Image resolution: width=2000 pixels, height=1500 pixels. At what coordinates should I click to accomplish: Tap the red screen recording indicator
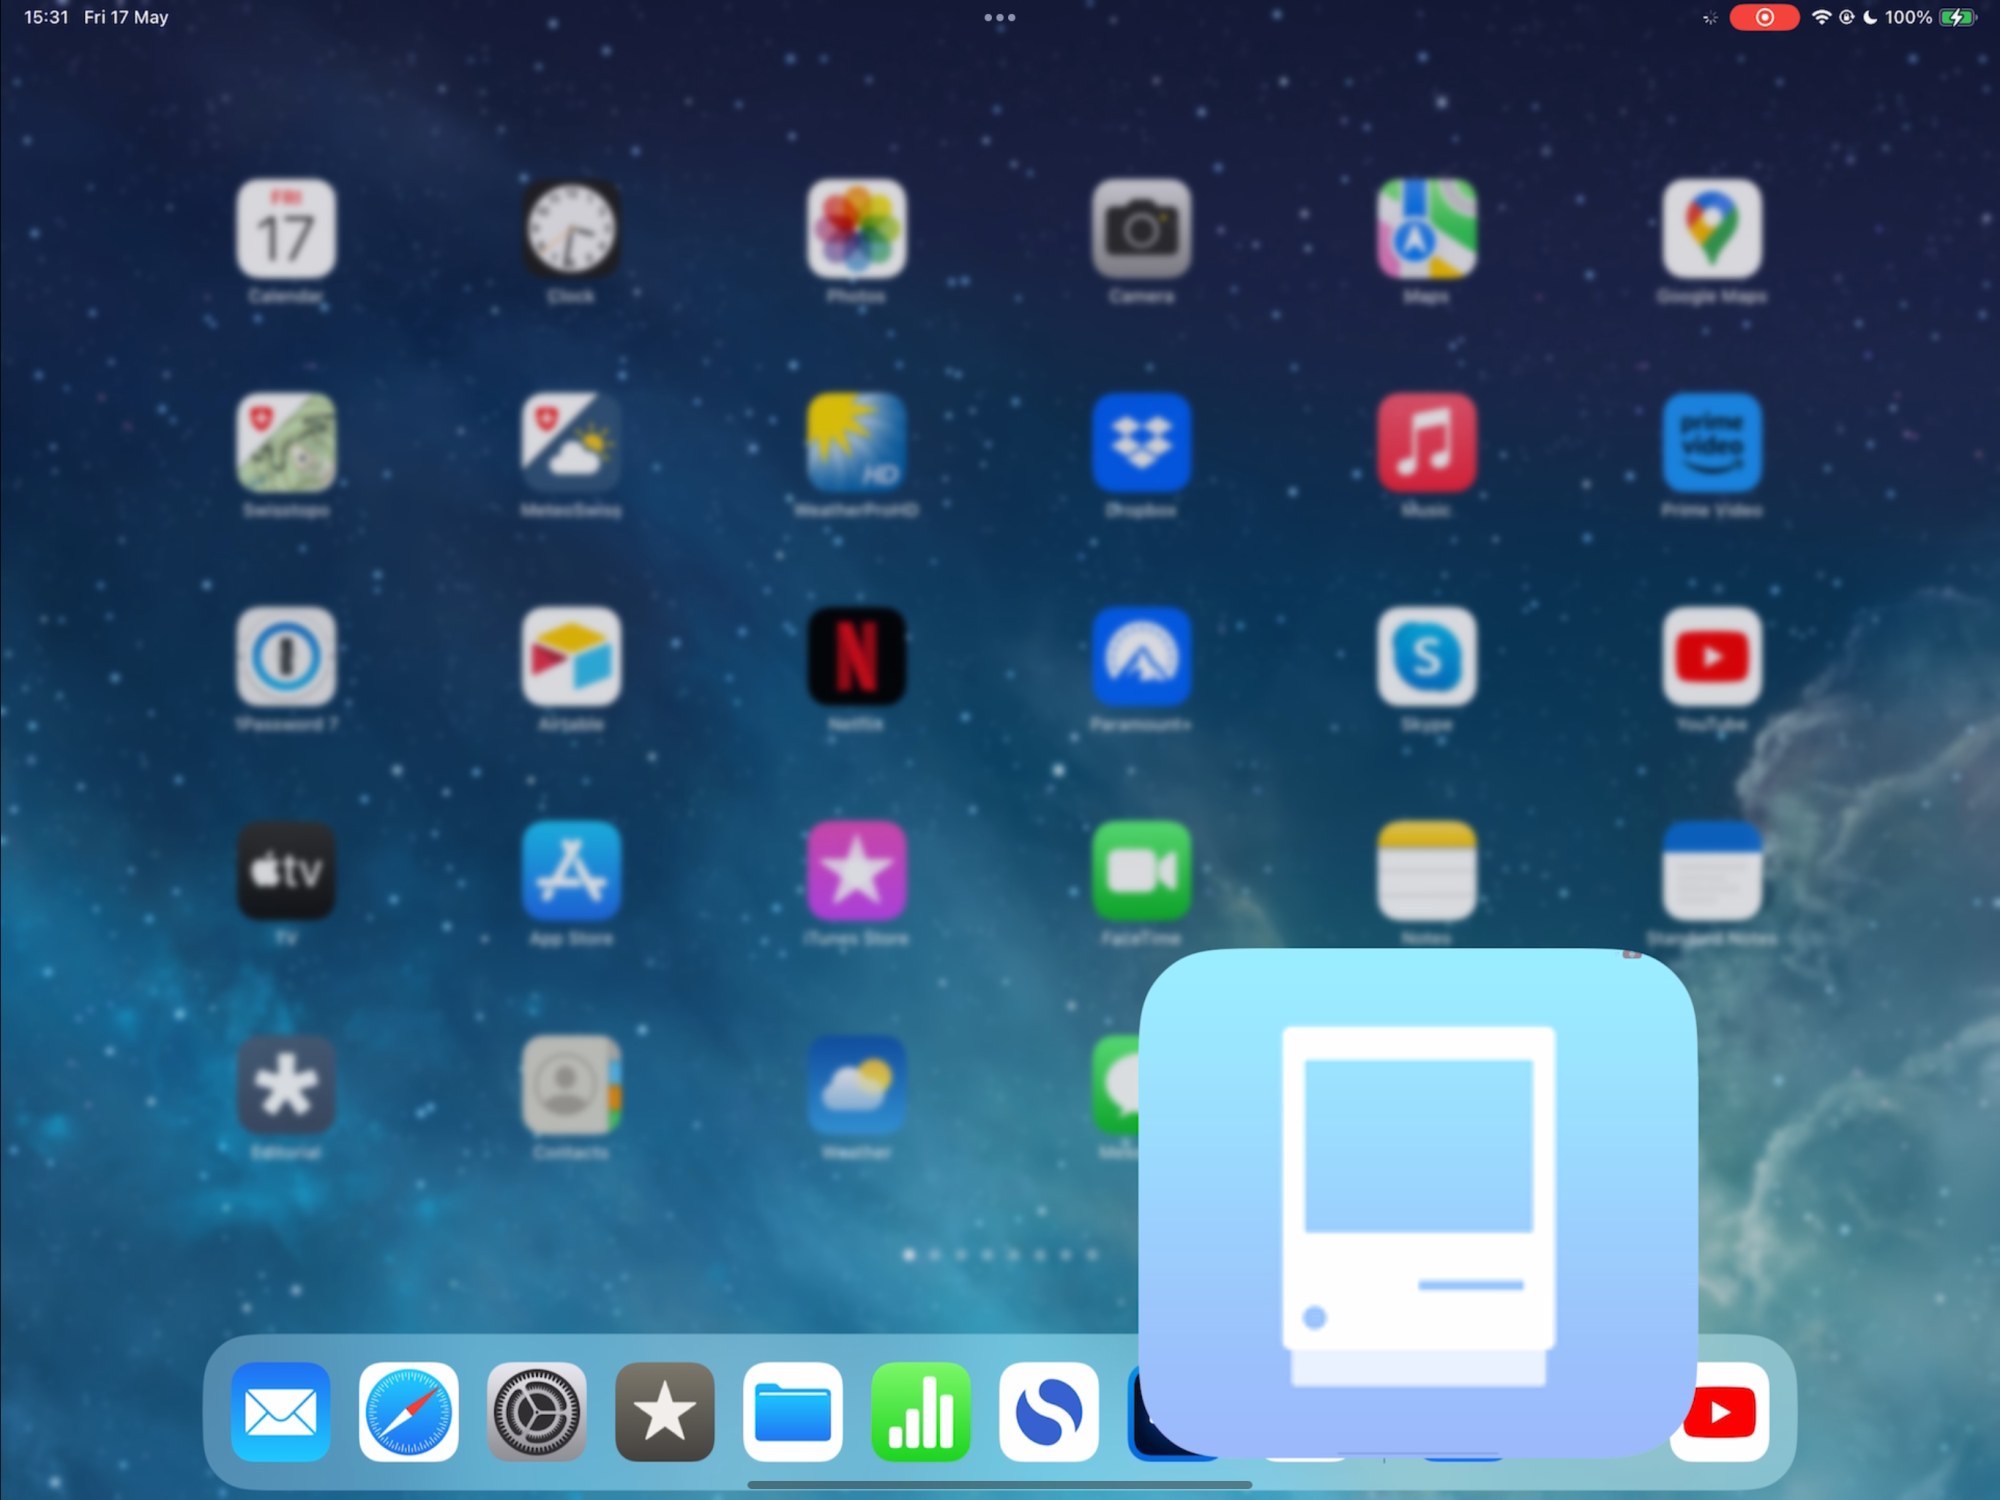[1764, 17]
